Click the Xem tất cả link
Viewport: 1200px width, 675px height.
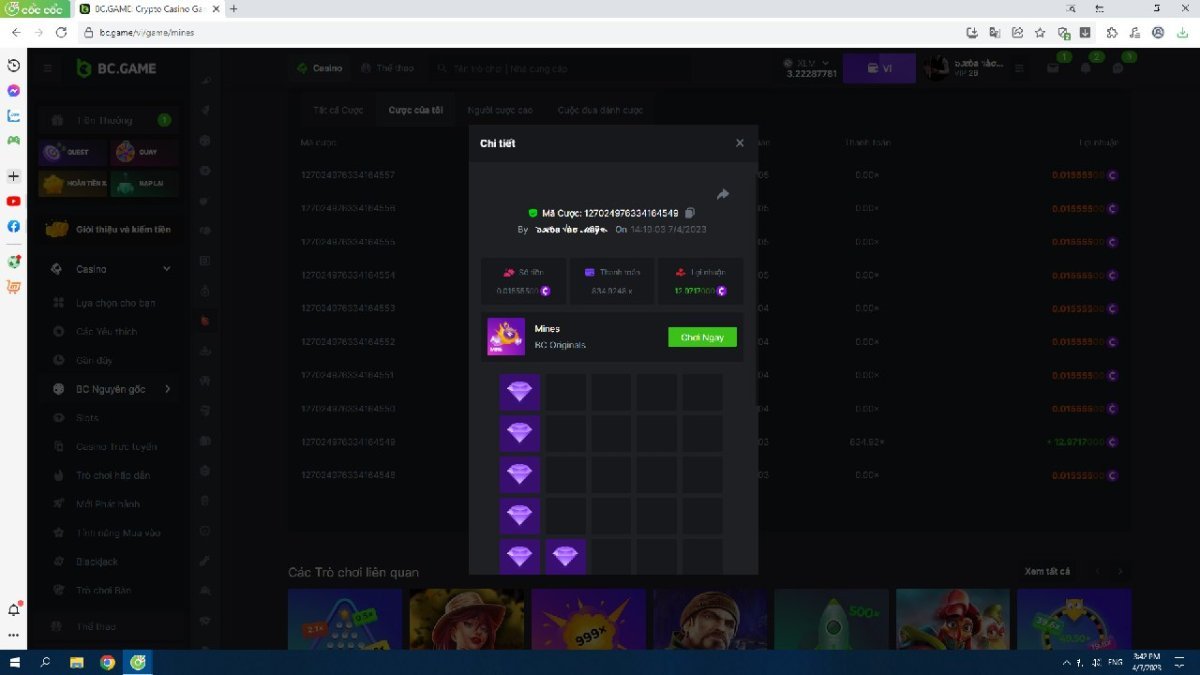coord(1047,571)
